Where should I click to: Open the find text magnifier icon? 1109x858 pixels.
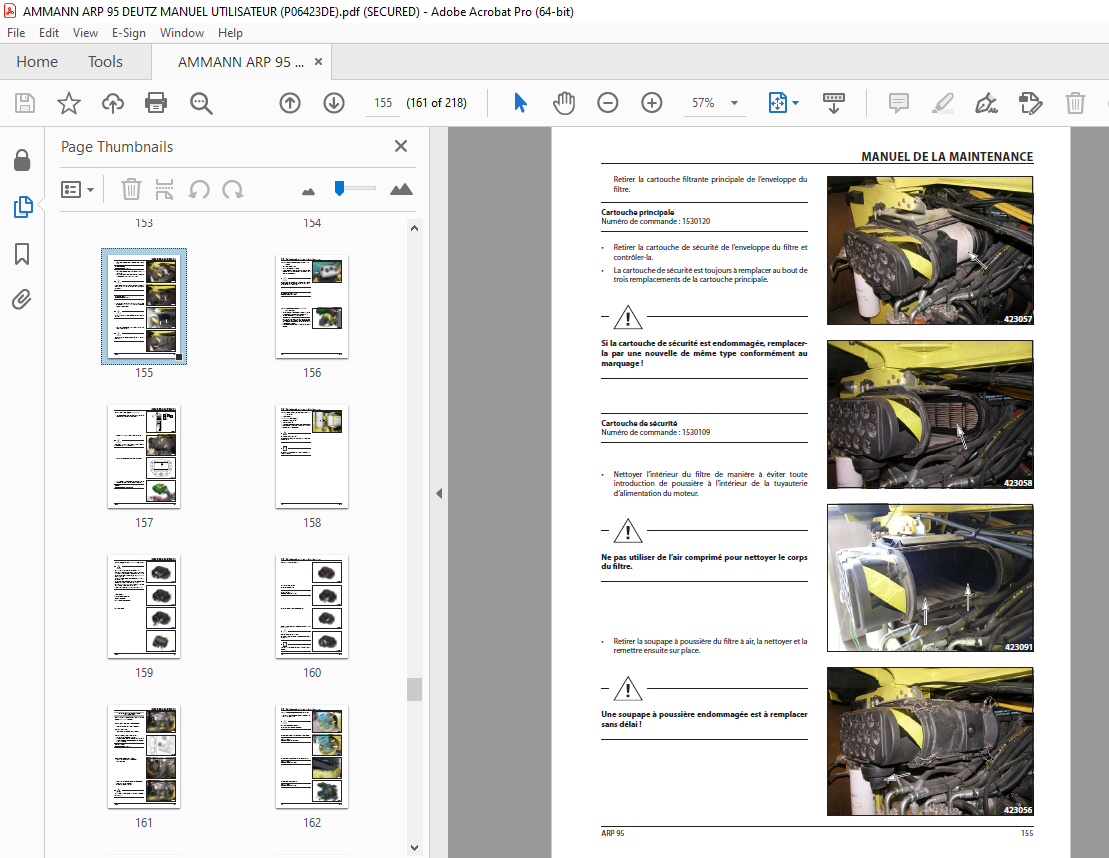pyautogui.click(x=201, y=103)
